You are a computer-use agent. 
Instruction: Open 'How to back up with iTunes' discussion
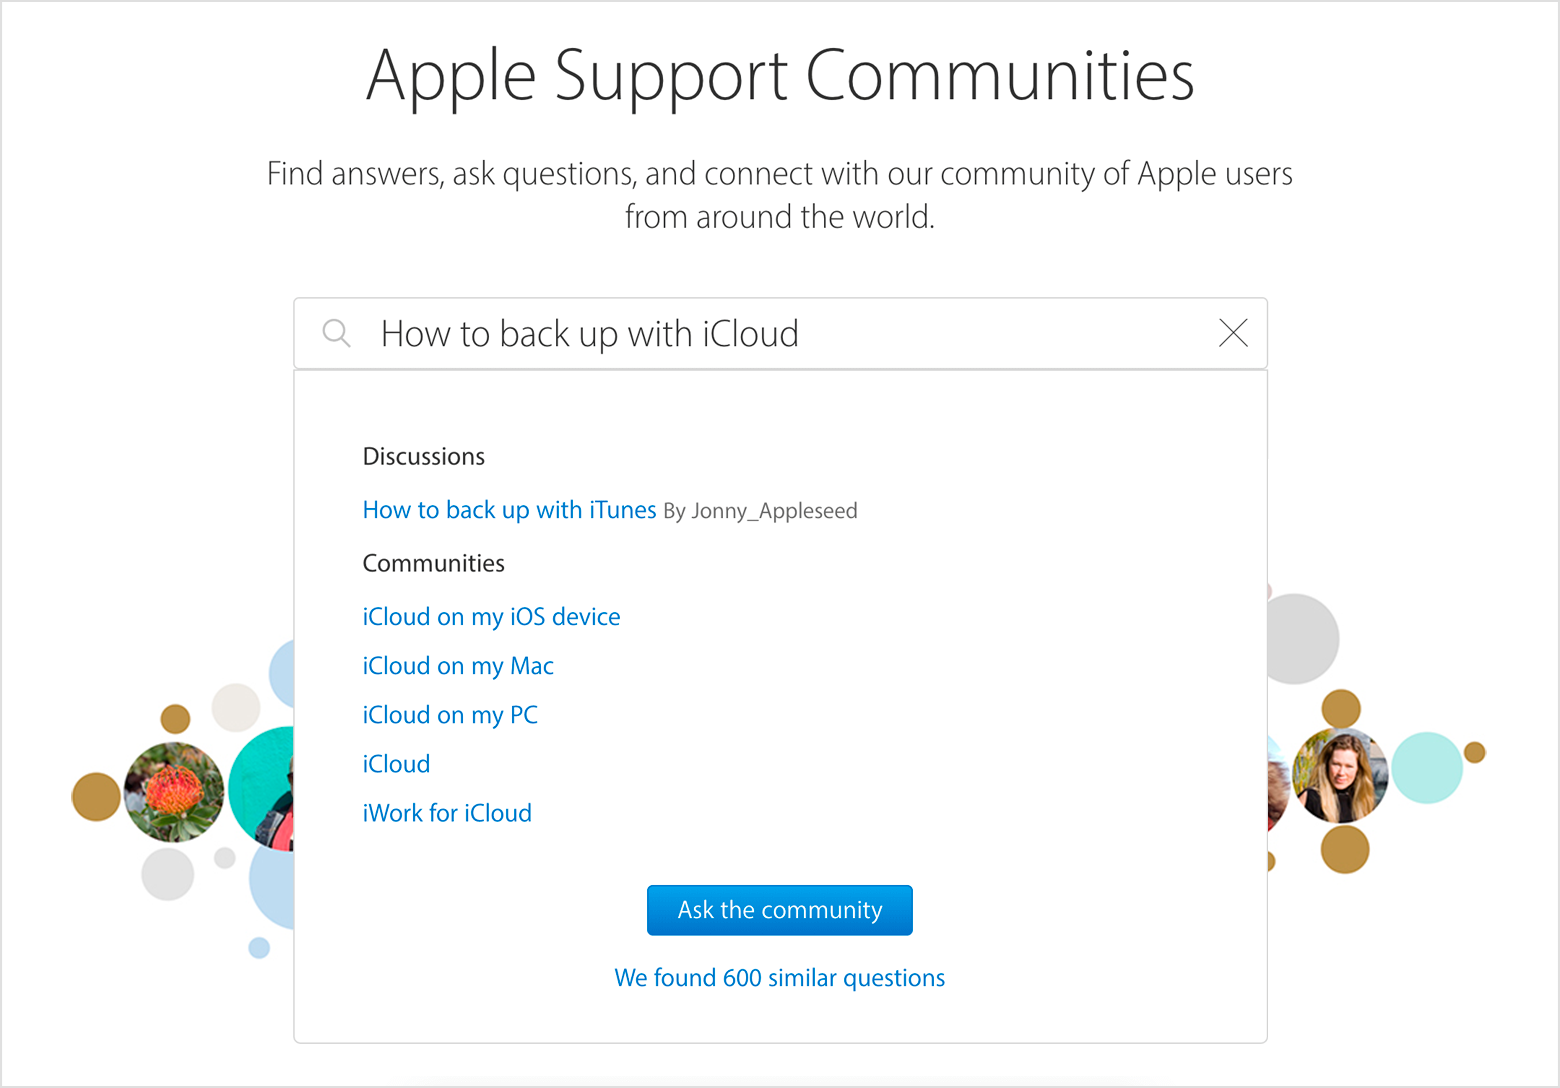509,510
